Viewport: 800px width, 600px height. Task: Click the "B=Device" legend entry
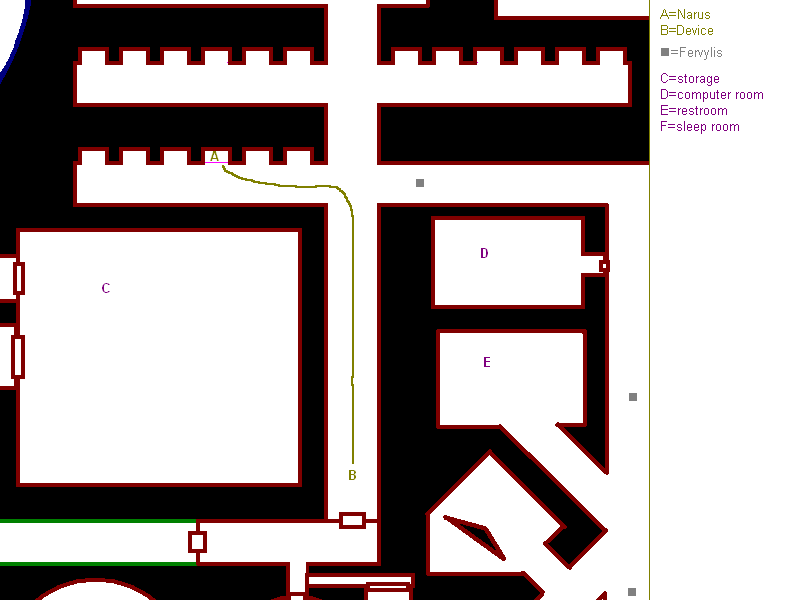(687, 31)
